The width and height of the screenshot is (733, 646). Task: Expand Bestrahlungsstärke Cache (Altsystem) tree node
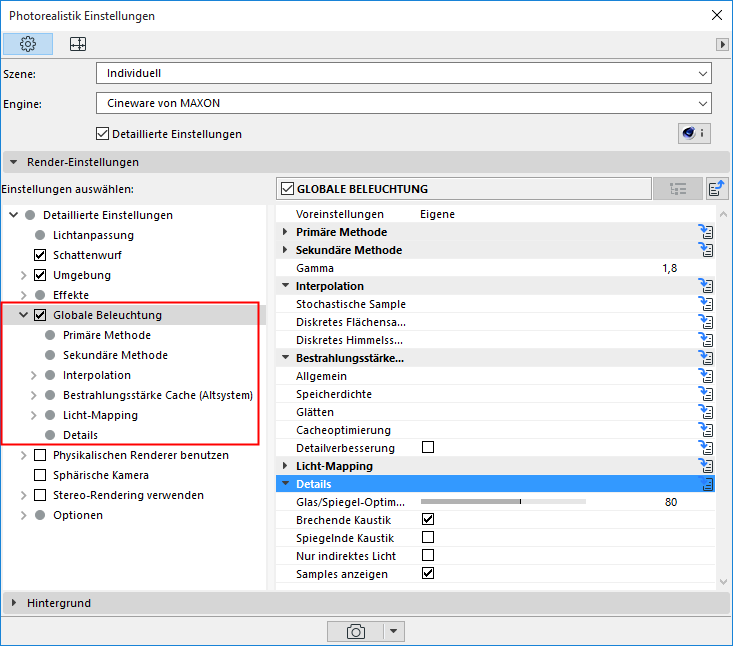33,395
